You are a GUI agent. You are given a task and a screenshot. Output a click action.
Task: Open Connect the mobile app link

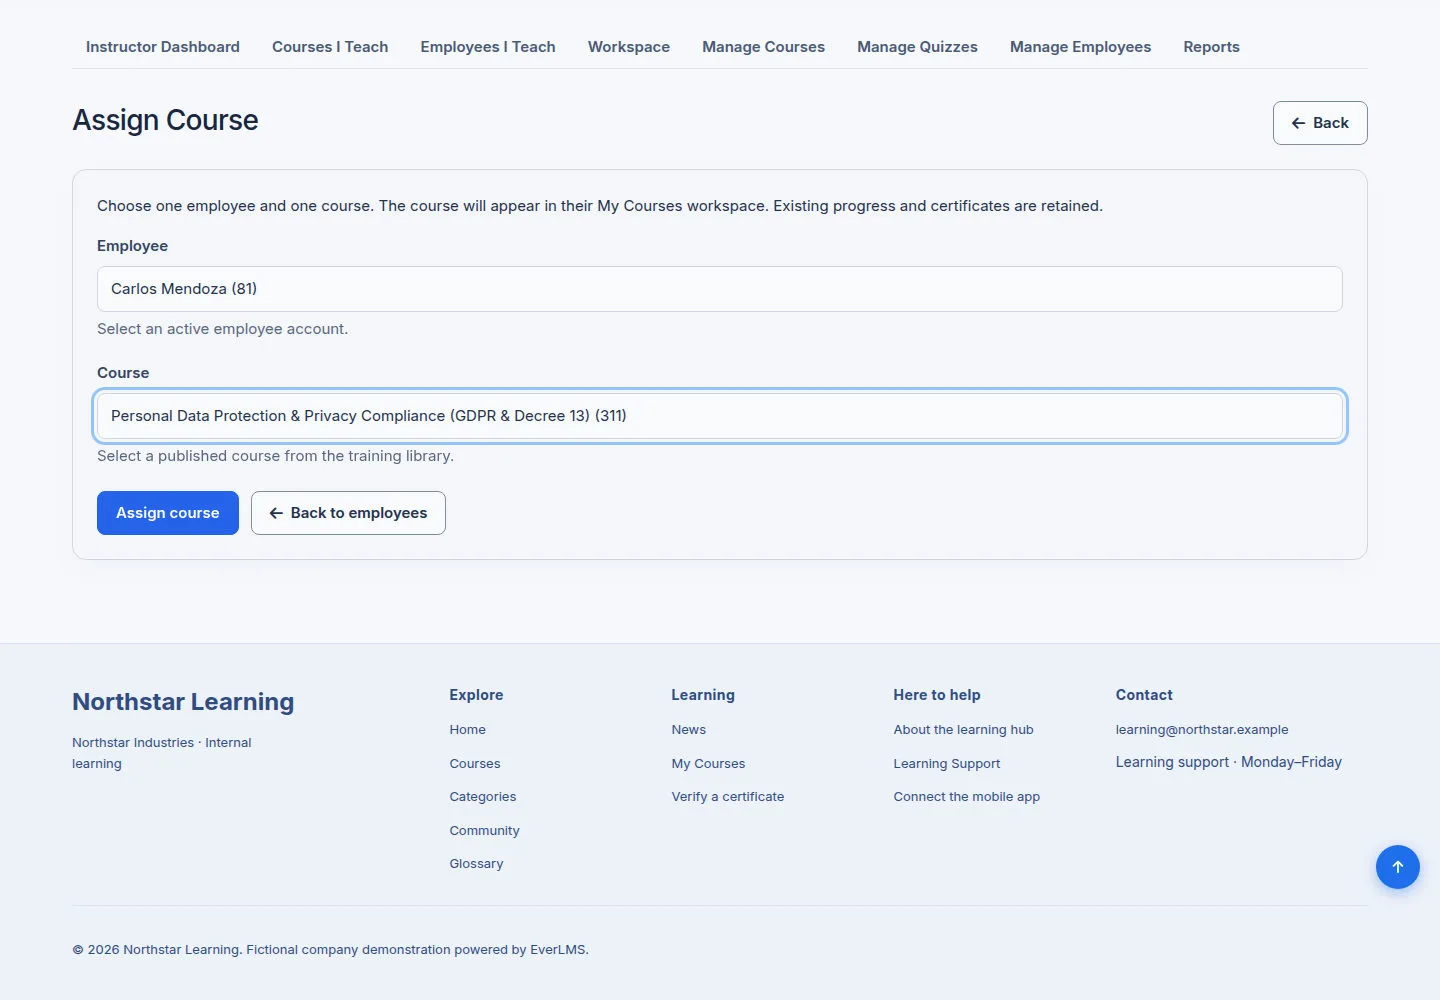(x=967, y=797)
